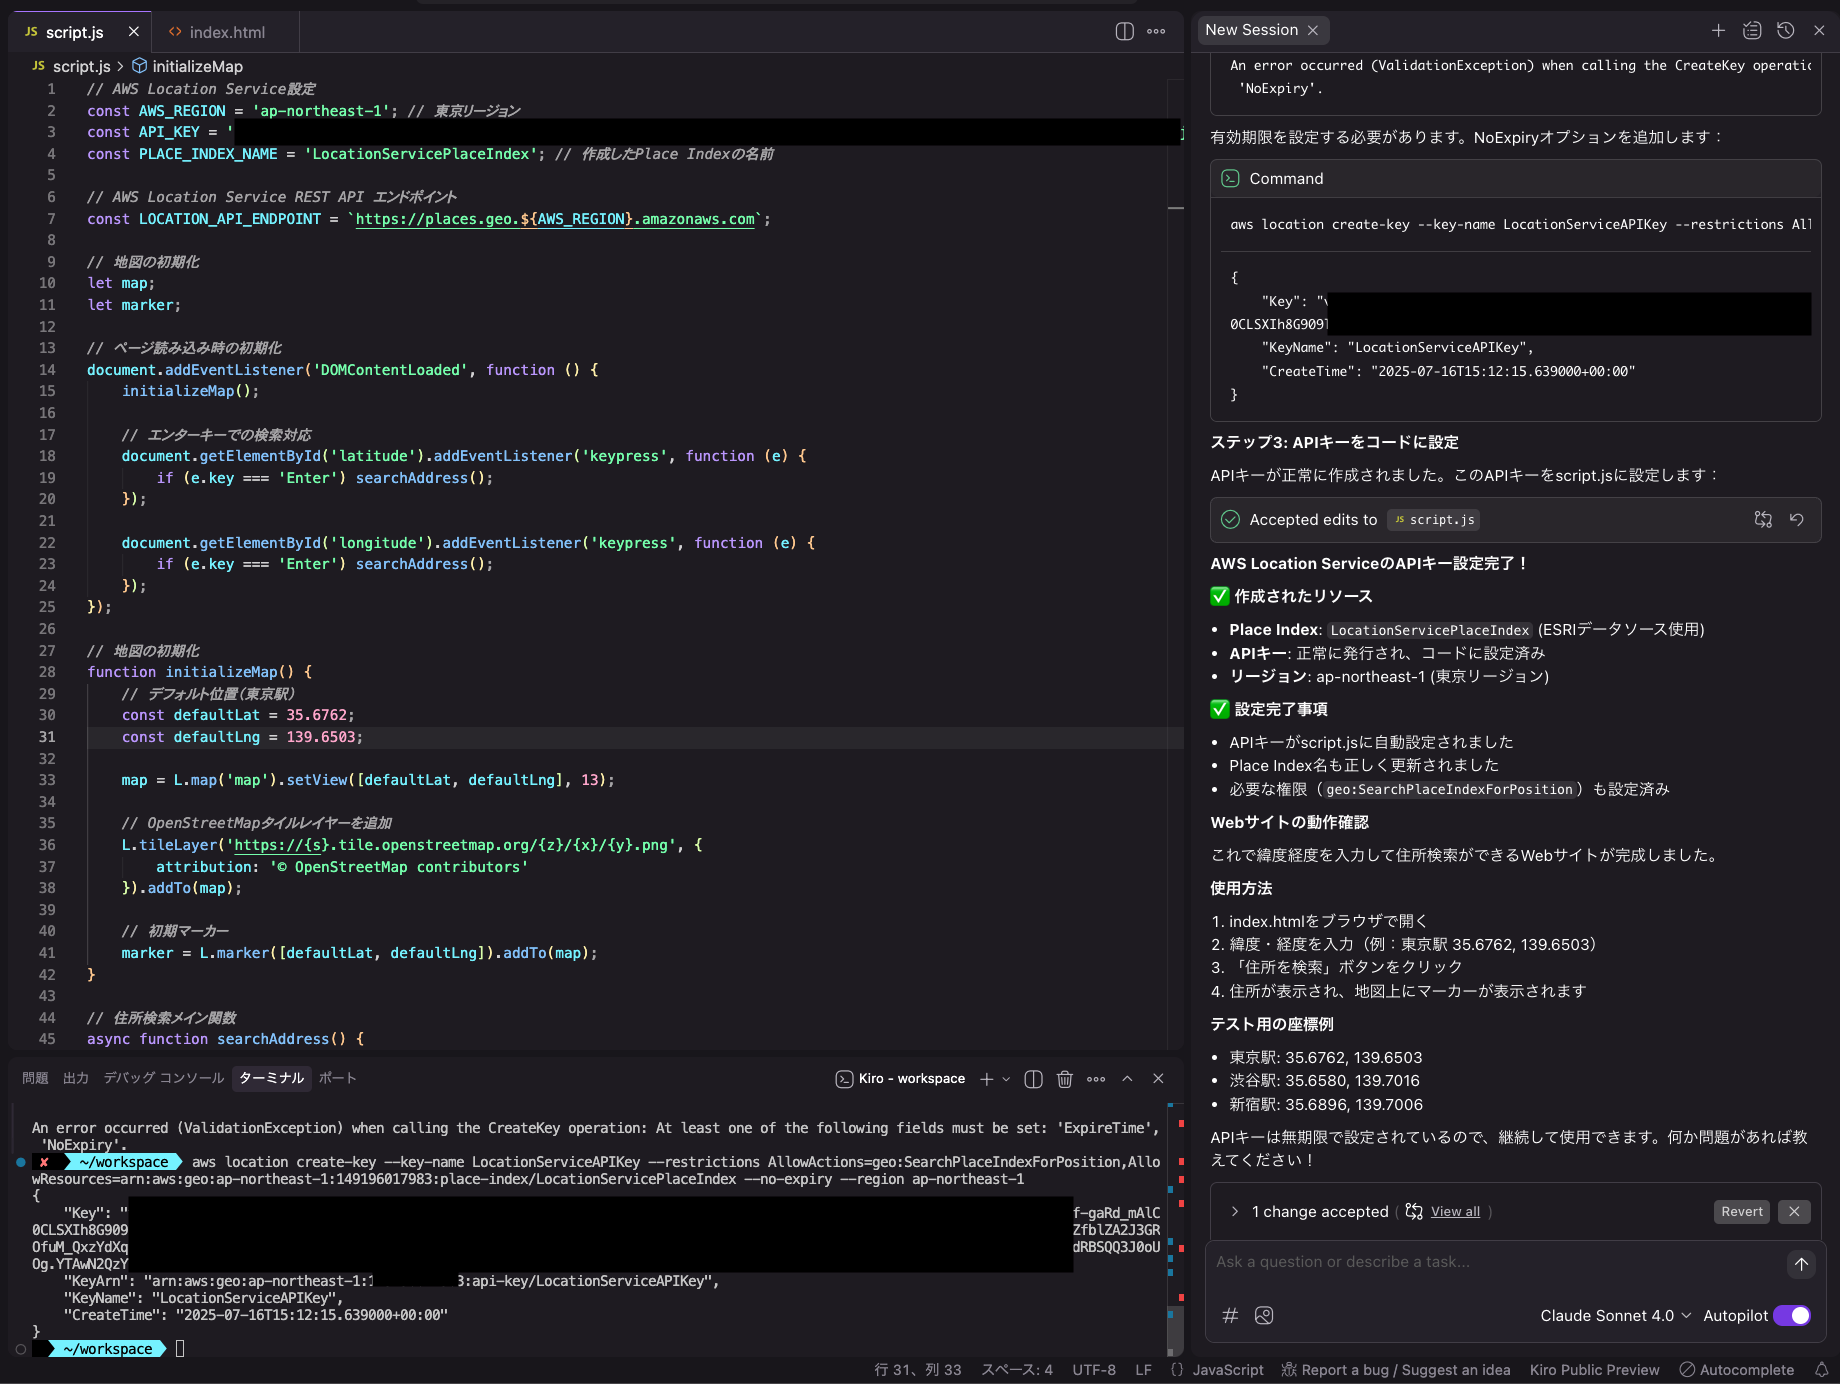Open terminal panel more actions

[x=1096, y=1079]
